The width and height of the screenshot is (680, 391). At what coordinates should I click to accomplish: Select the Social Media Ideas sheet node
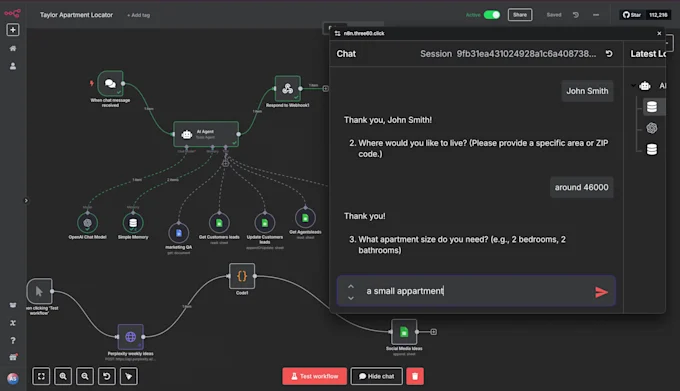click(x=404, y=332)
